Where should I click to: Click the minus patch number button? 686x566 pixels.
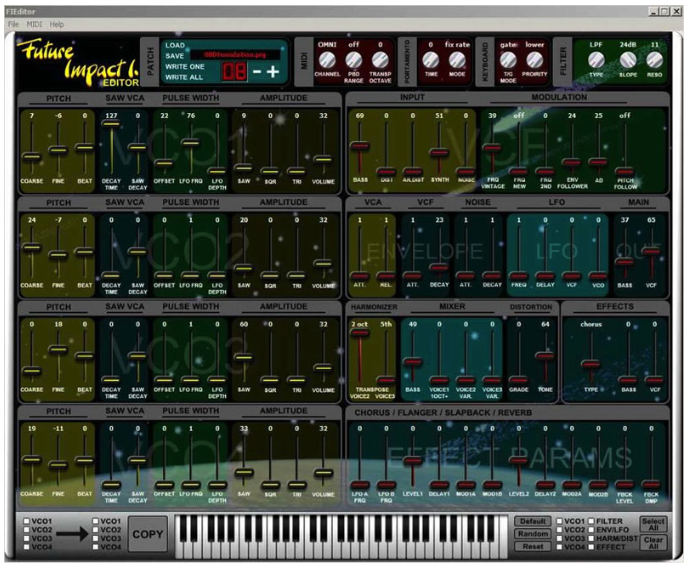(x=258, y=72)
